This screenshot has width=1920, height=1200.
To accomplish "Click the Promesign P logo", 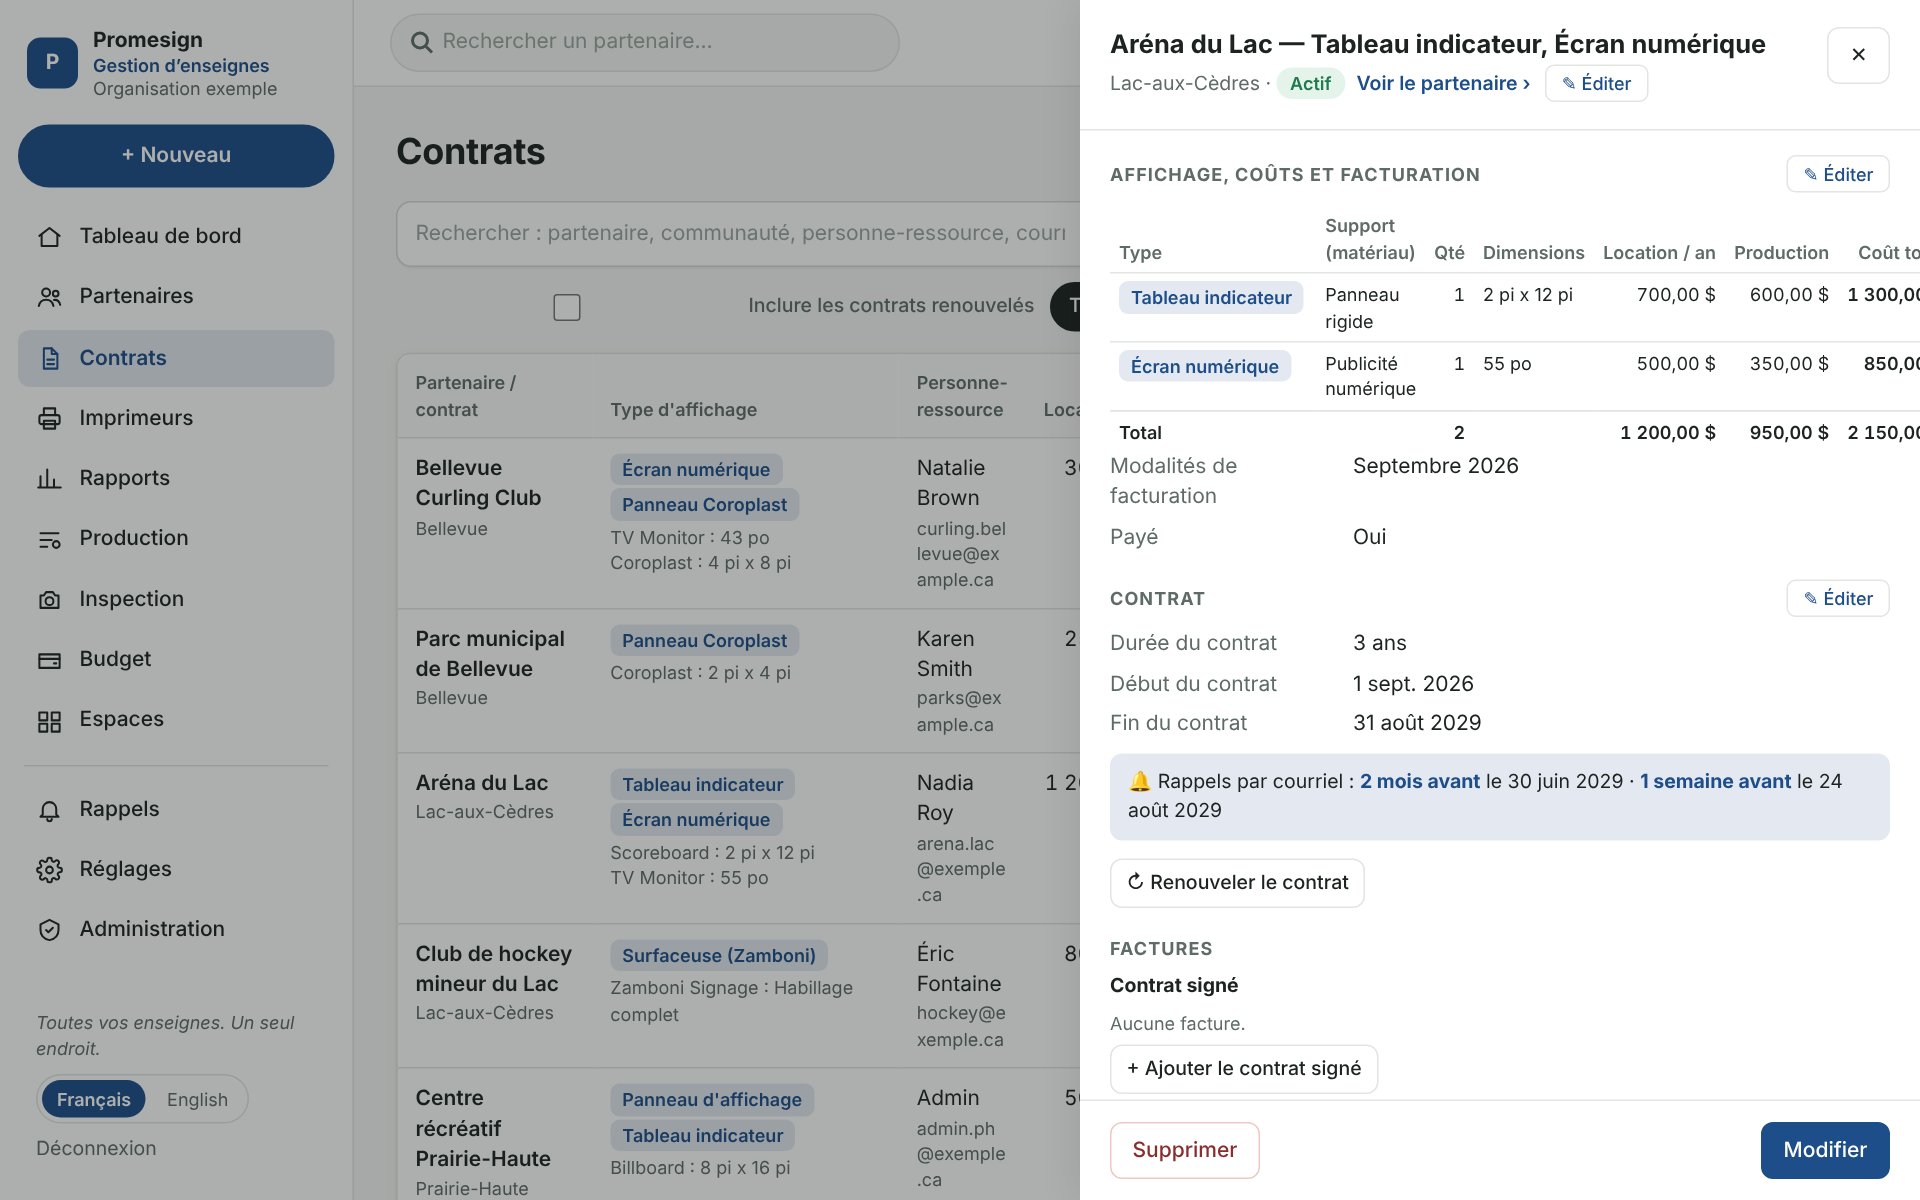I will coord(52,62).
